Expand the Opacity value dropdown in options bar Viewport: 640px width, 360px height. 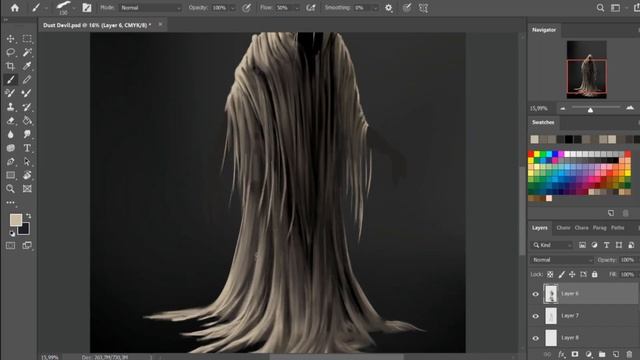point(233,8)
